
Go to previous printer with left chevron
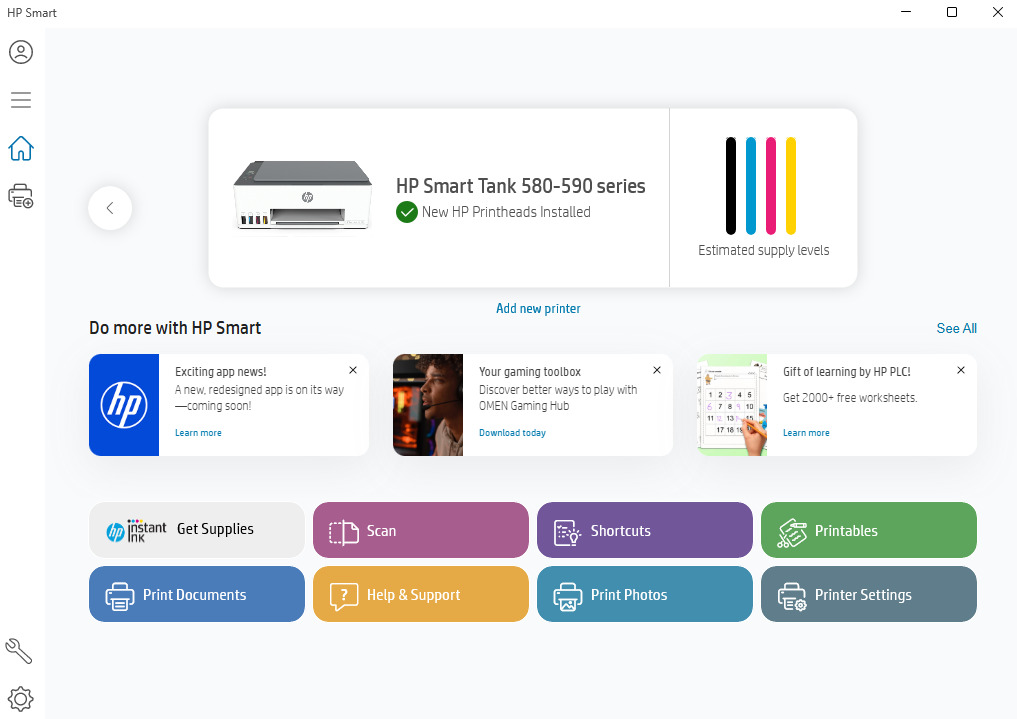pyautogui.click(x=110, y=208)
